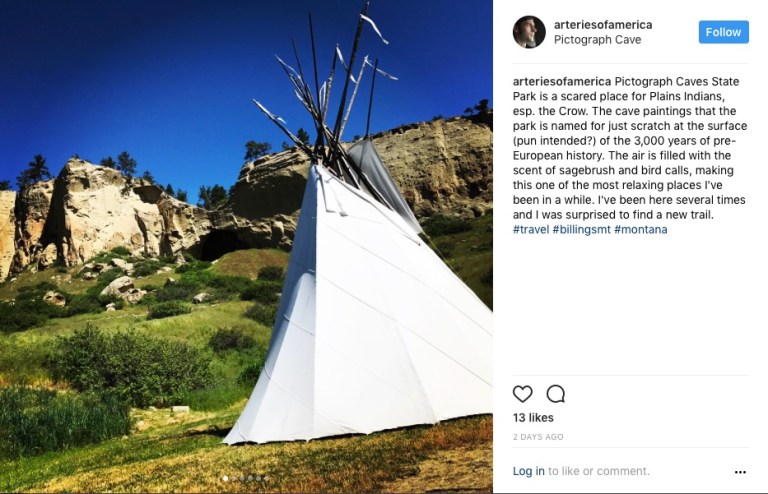
Task: Open the #montana hashtag
Action: point(640,230)
